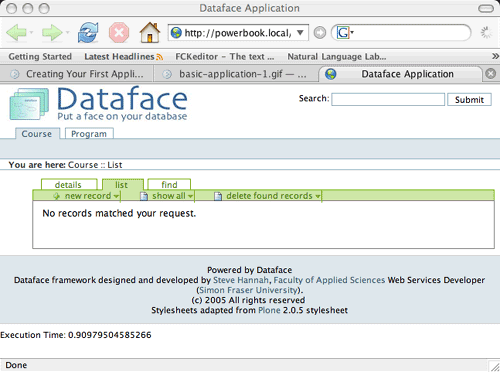
Task: Click the RSS feed icon on Latest Headlines
Action: [x=160, y=57]
